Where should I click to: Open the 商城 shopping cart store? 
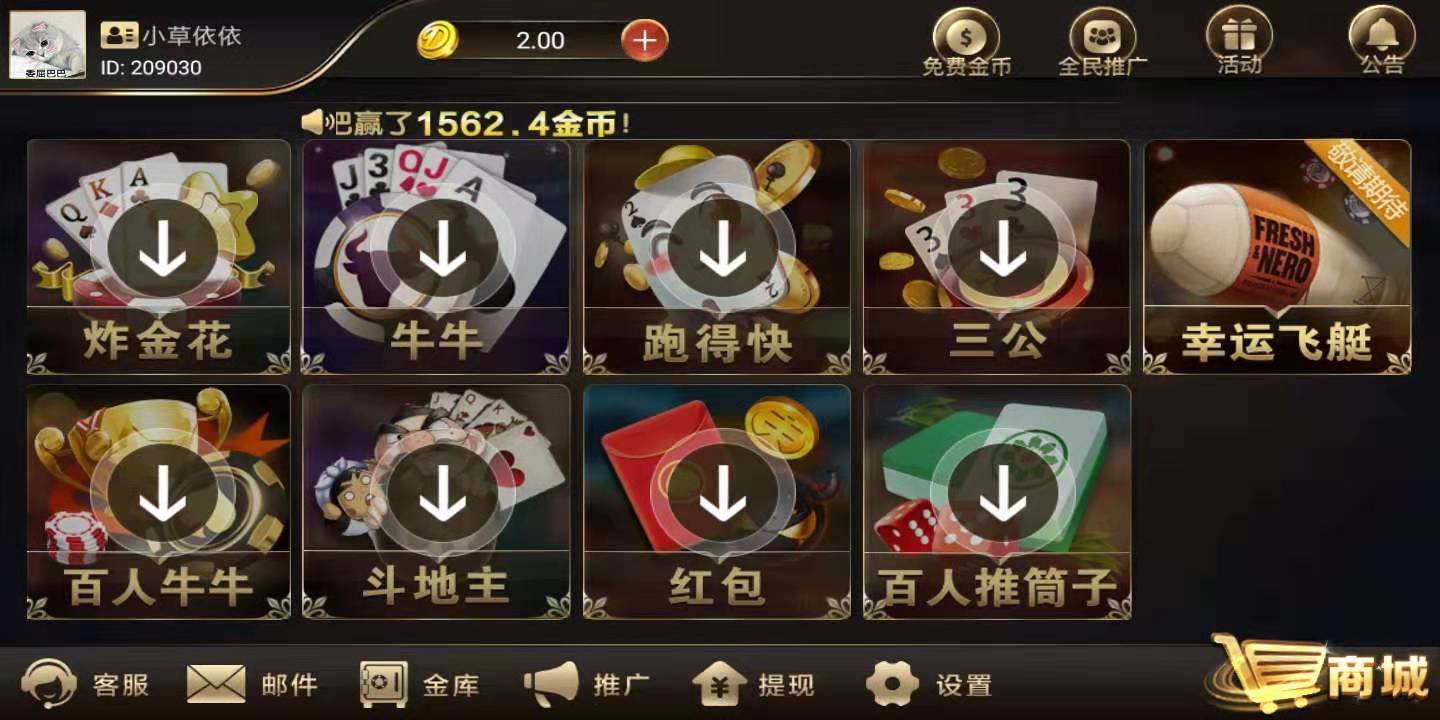coord(1320,676)
